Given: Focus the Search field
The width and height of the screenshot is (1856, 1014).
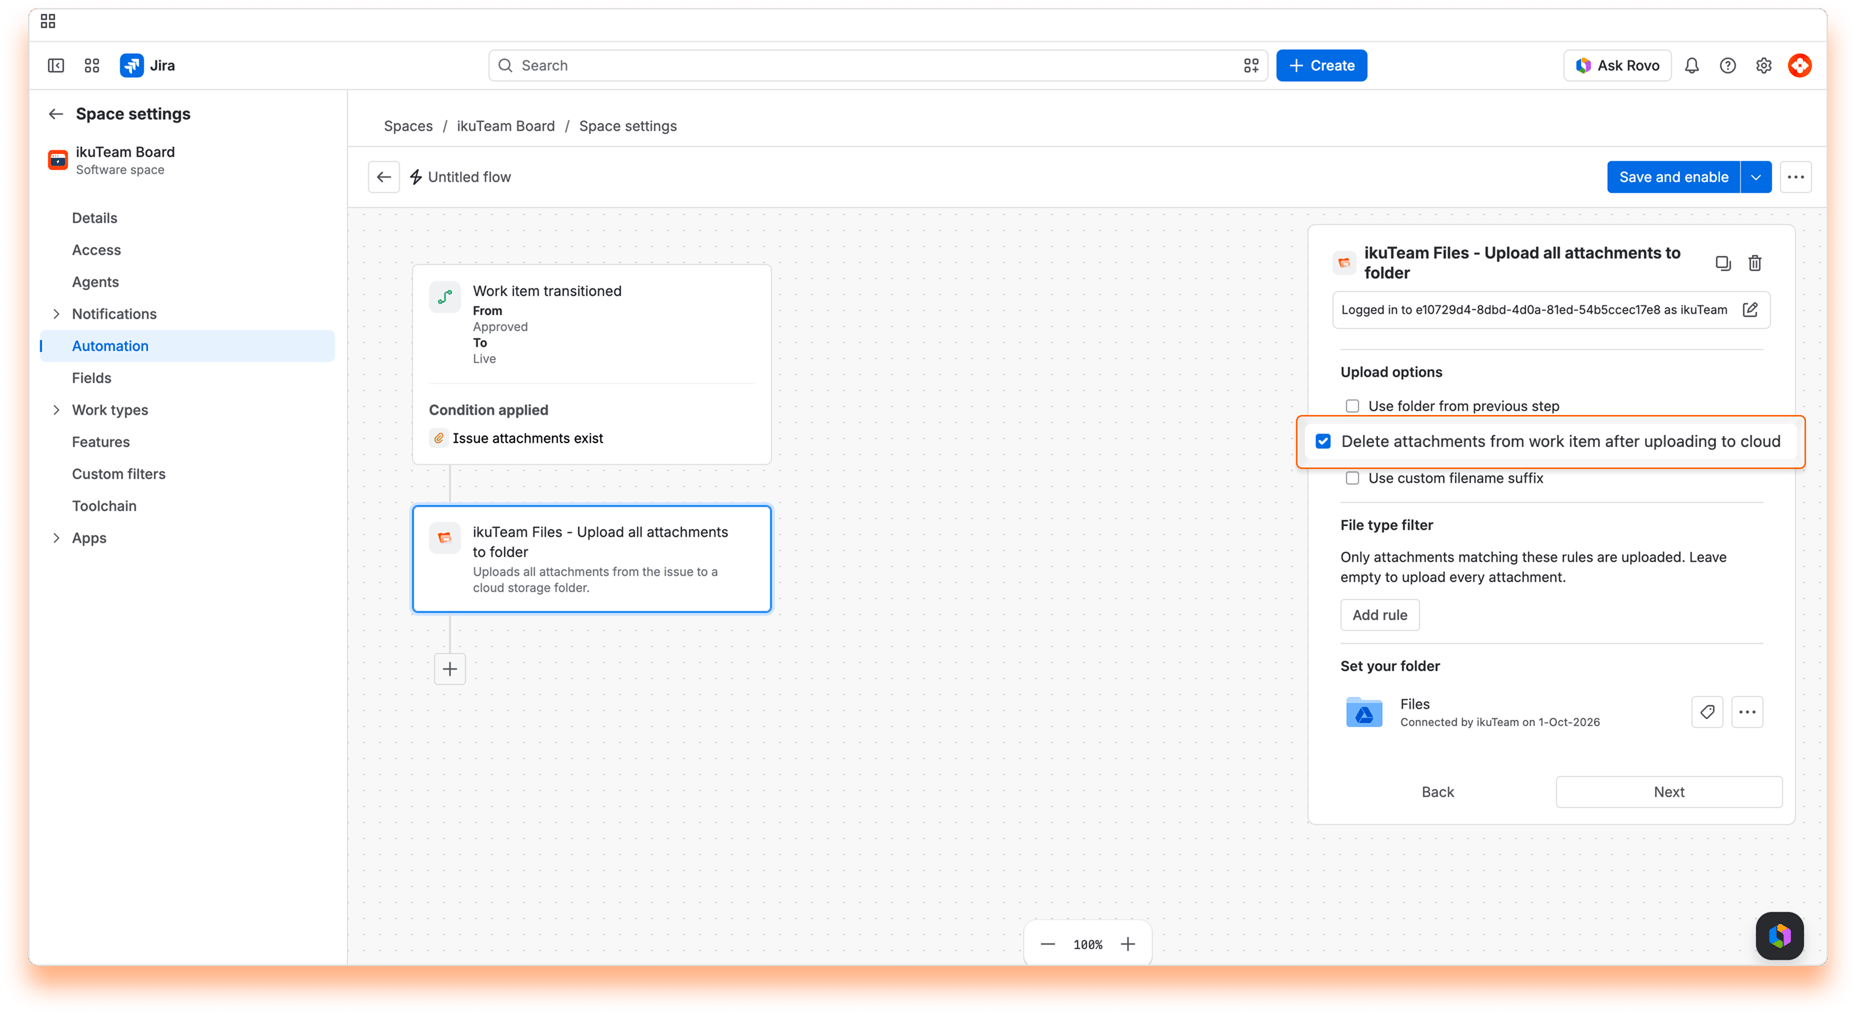Looking at the screenshot, I should pos(878,65).
